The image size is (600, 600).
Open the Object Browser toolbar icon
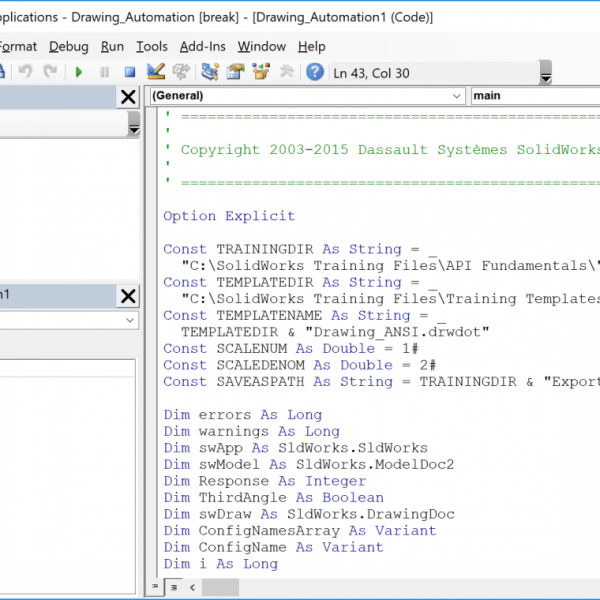tap(261, 72)
